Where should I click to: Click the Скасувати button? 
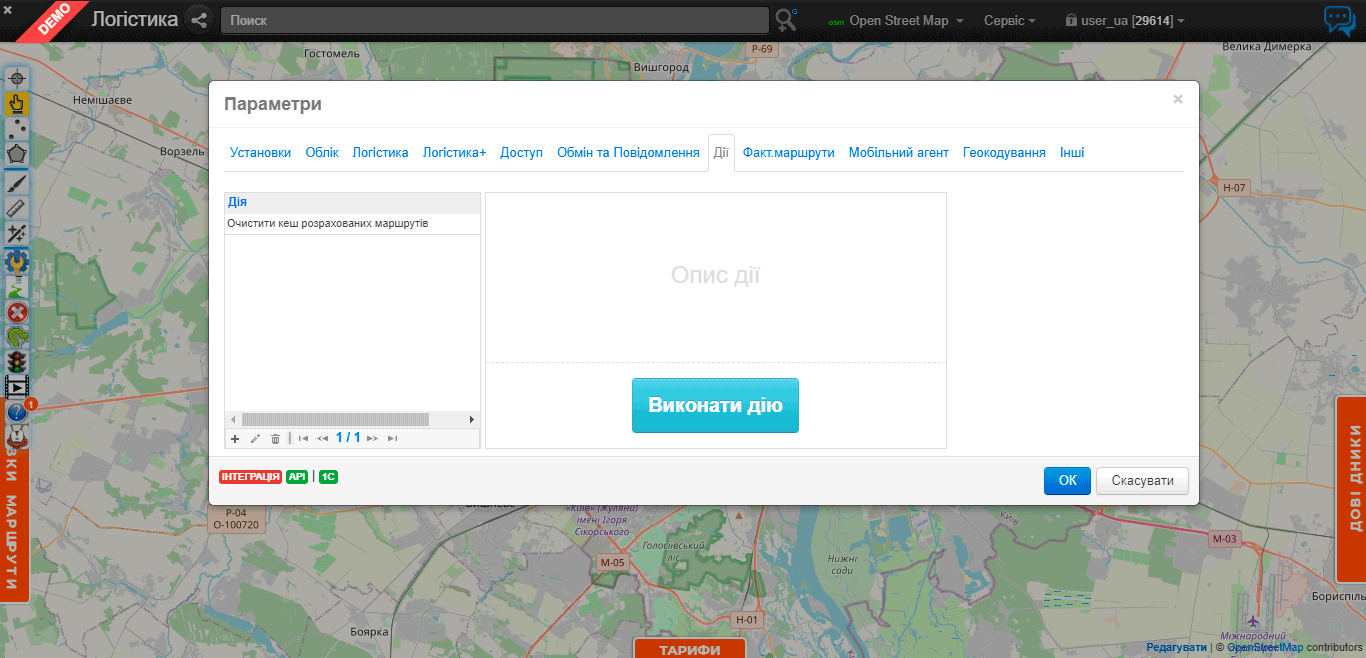1142,481
